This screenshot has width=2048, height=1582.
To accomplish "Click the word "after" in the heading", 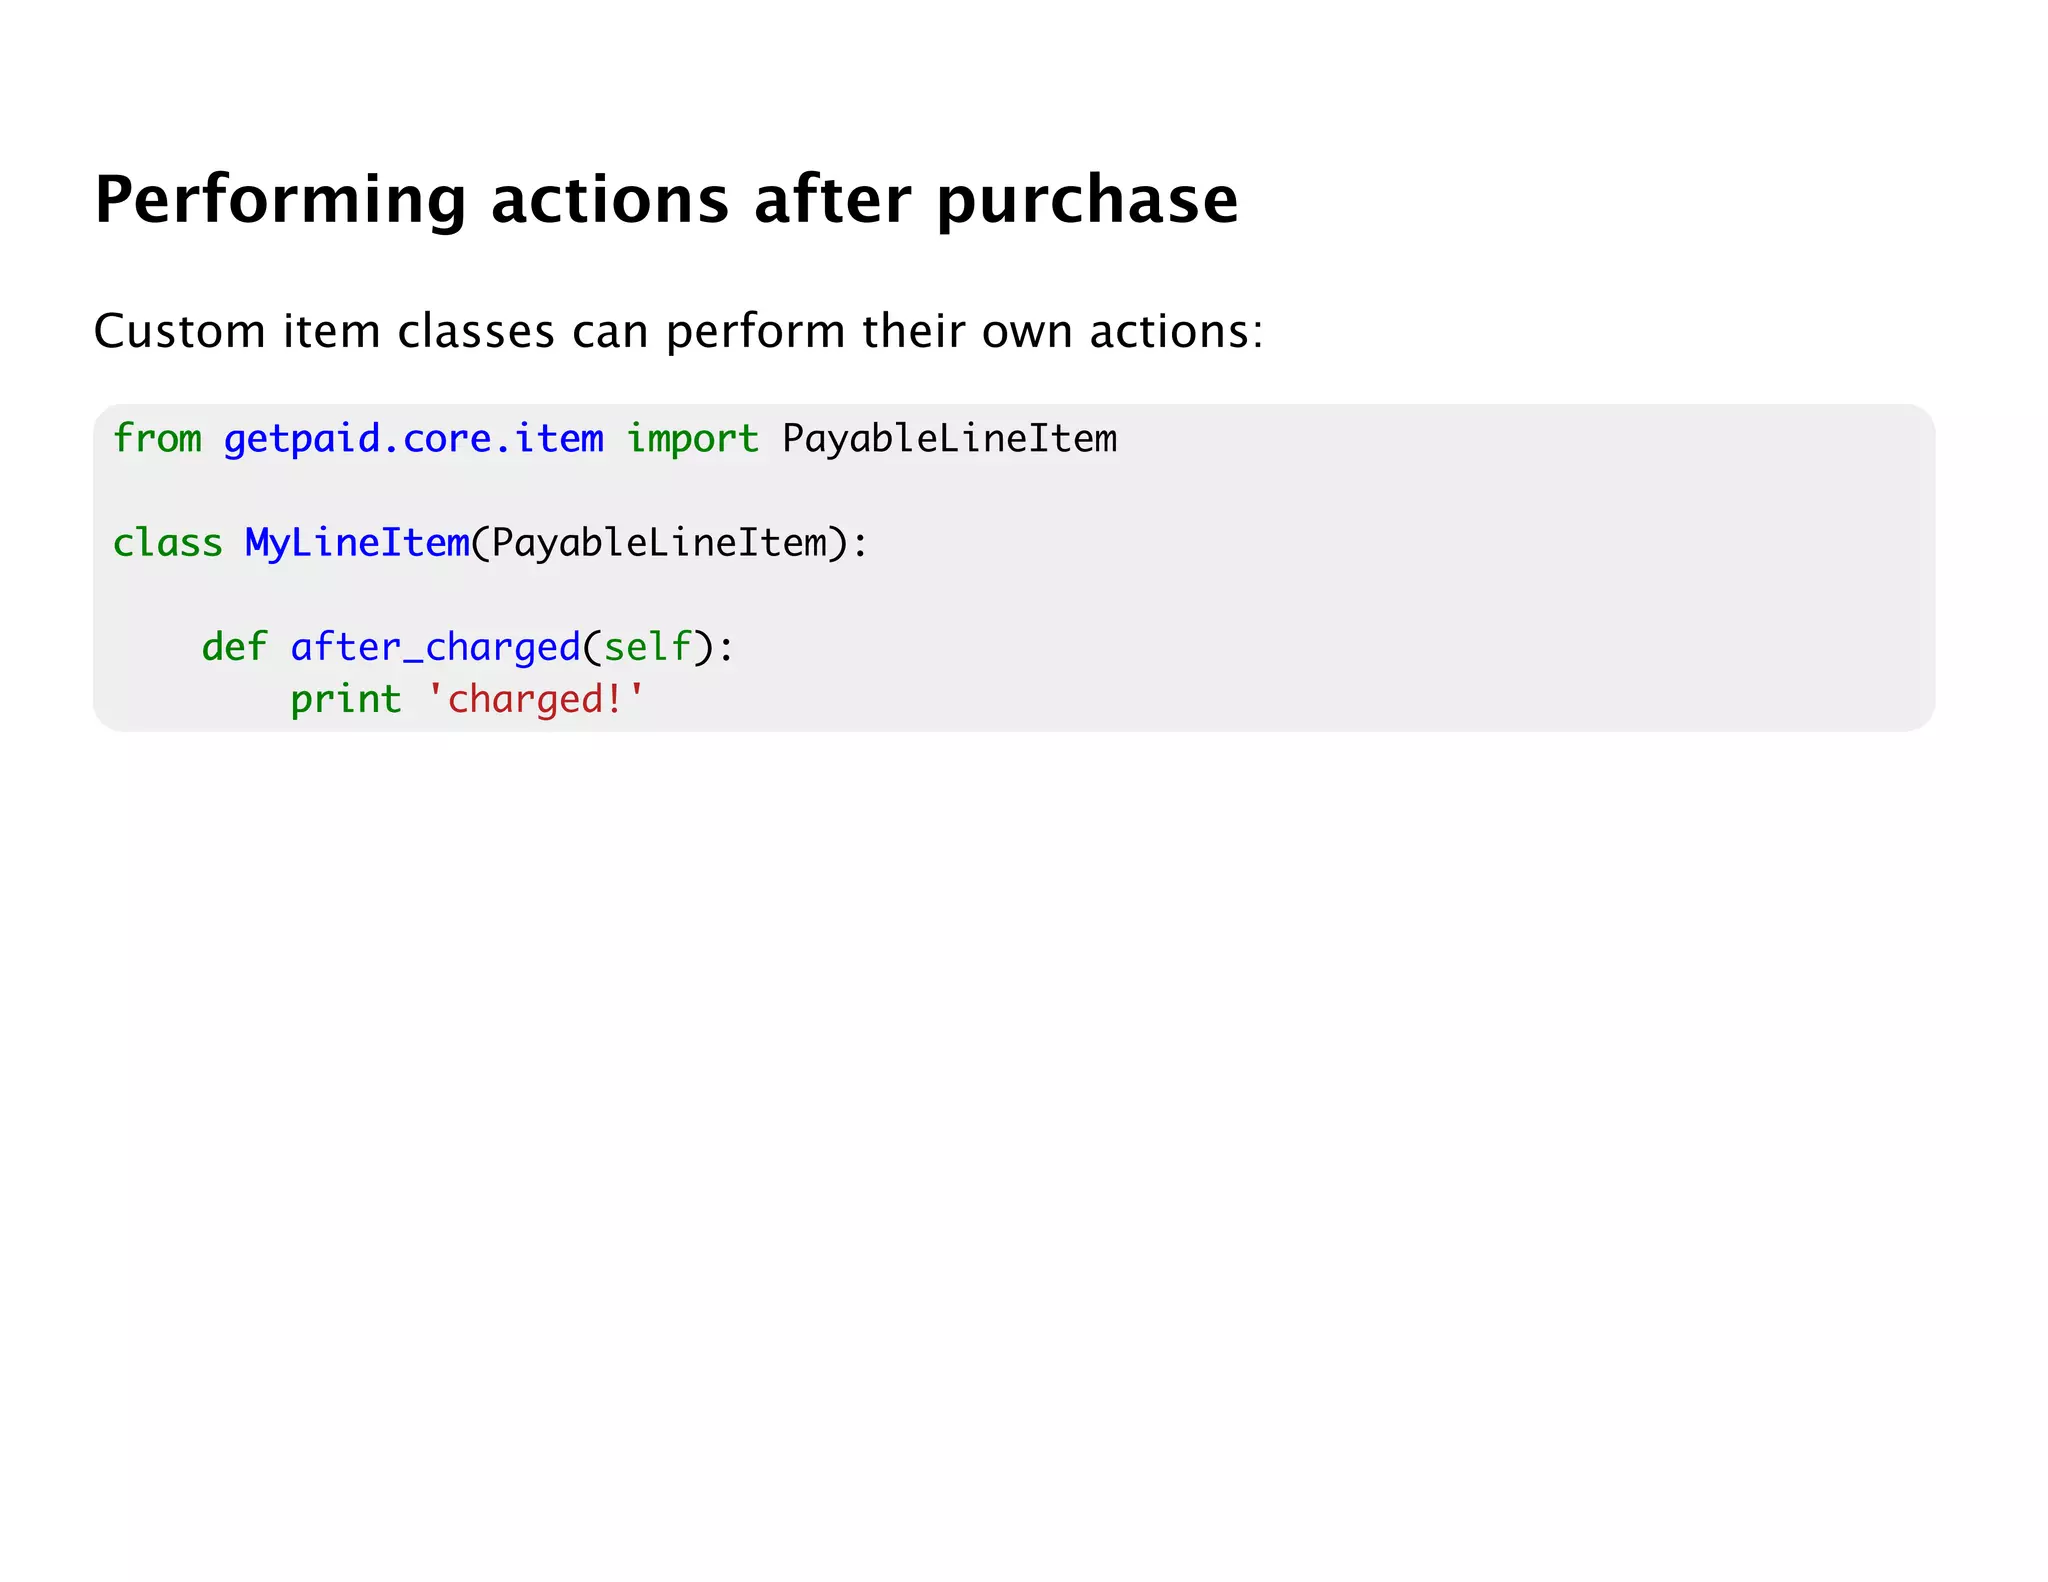I will coord(832,200).
